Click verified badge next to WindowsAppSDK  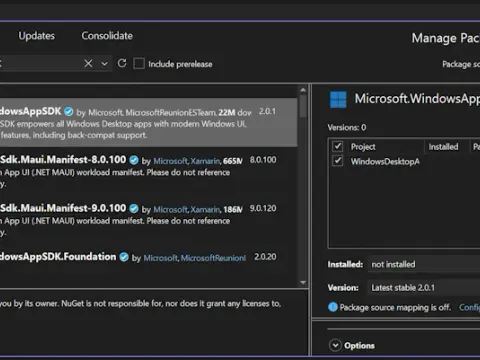coord(69,112)
